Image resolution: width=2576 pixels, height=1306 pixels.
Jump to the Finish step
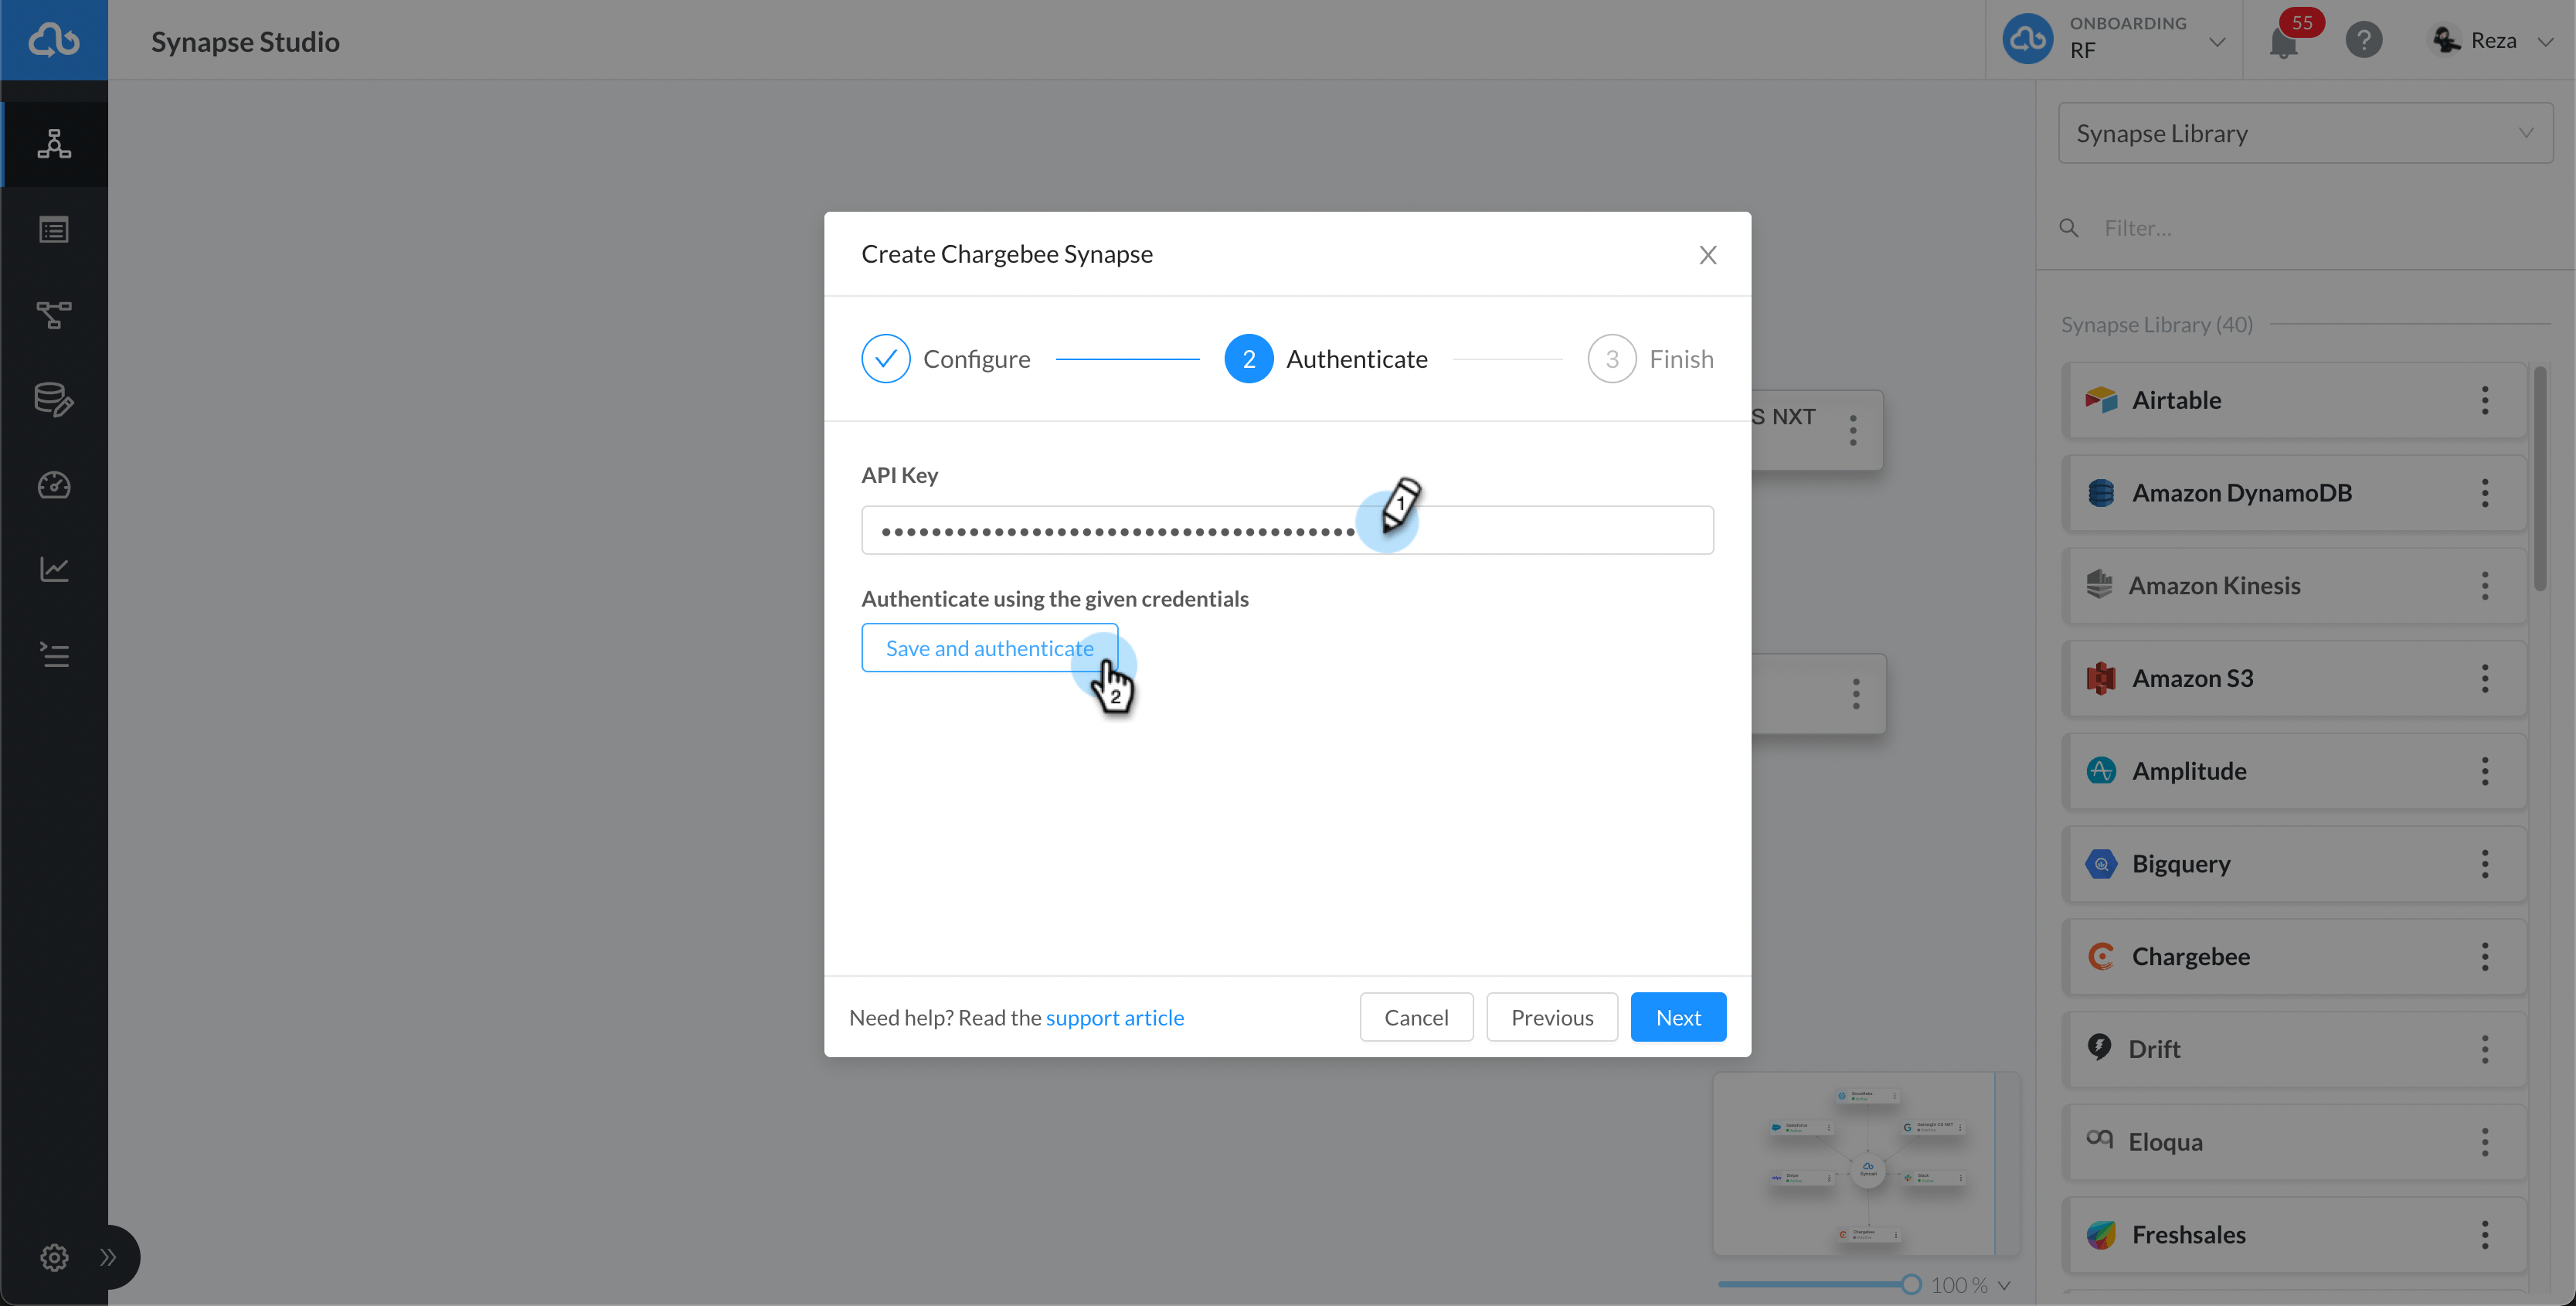point(1651,359)
